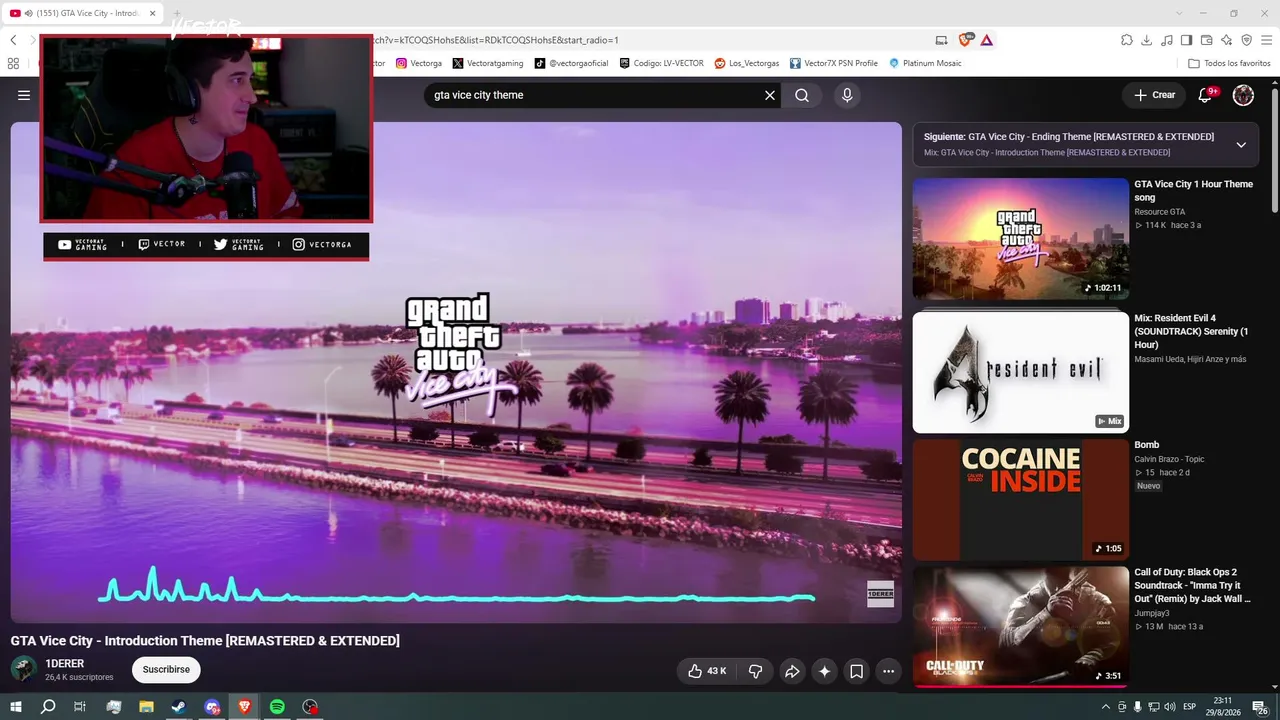Screen dimensions: 1280x720
Task: Click the install-app icon in address bar
Action: (x=941, y=40)
